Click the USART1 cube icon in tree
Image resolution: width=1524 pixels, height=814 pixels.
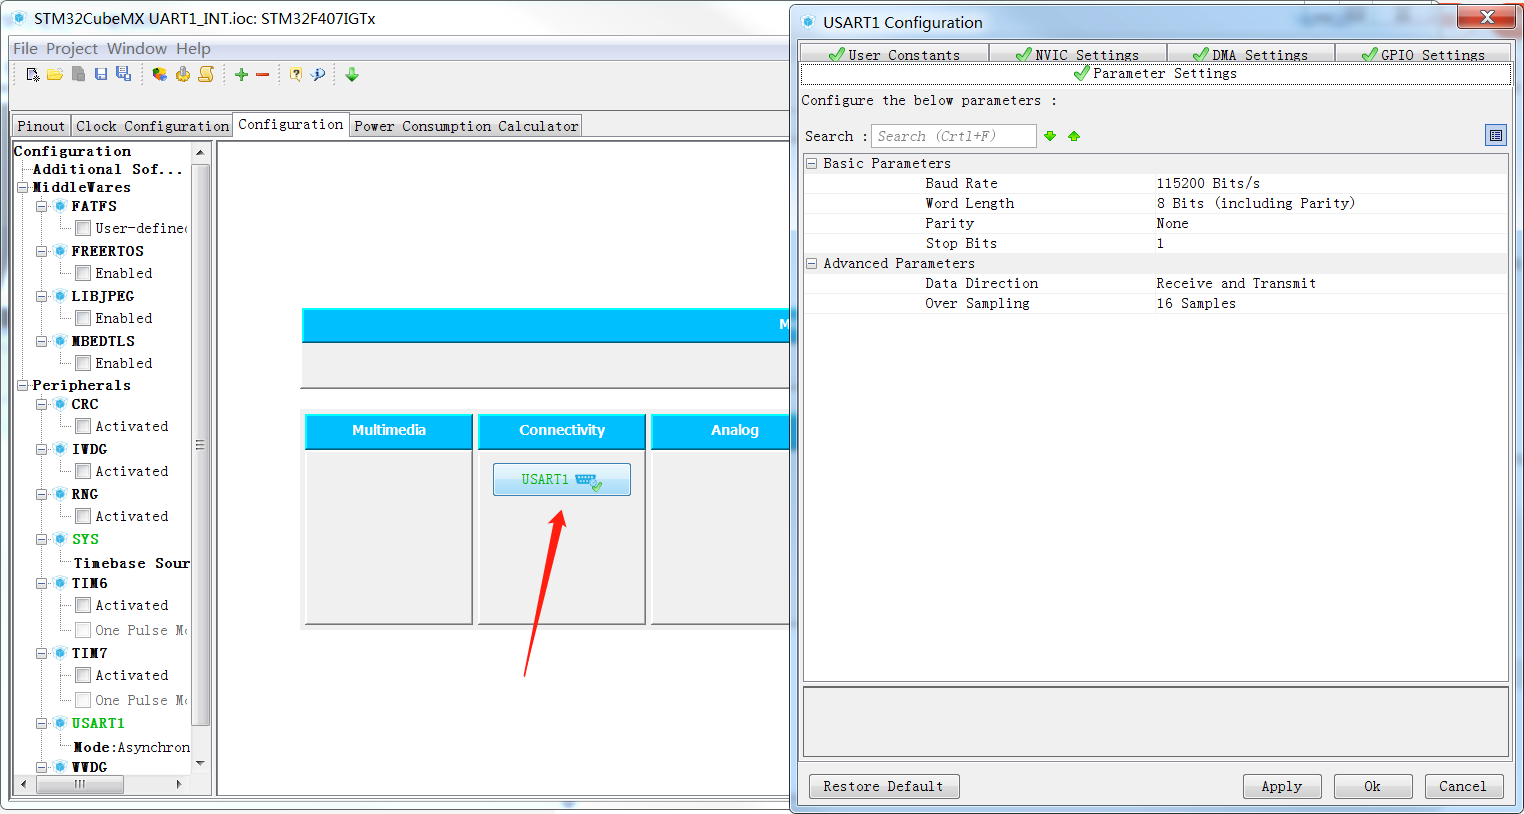[60, 723]
